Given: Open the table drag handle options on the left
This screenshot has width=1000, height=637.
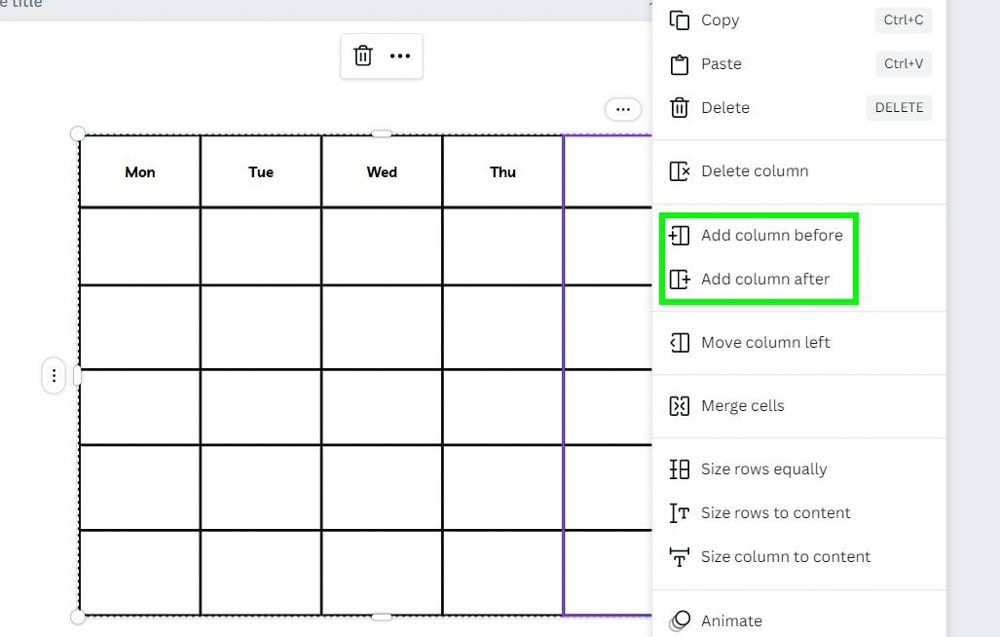Looking at the screenshot, I should 53,375.
